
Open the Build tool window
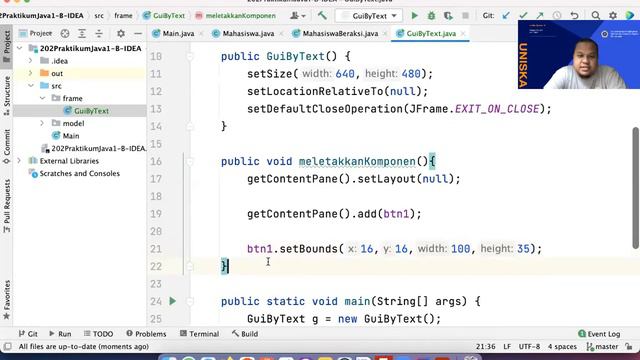pos(245,334)
